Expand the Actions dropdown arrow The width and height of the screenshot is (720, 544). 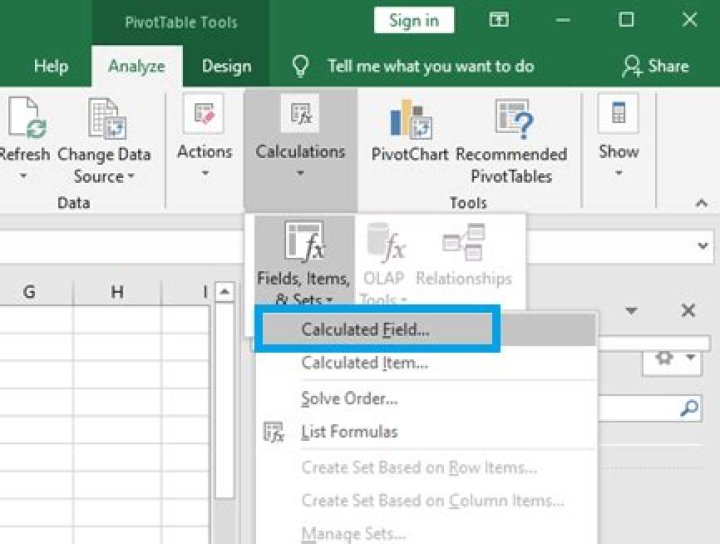(205, 173)
